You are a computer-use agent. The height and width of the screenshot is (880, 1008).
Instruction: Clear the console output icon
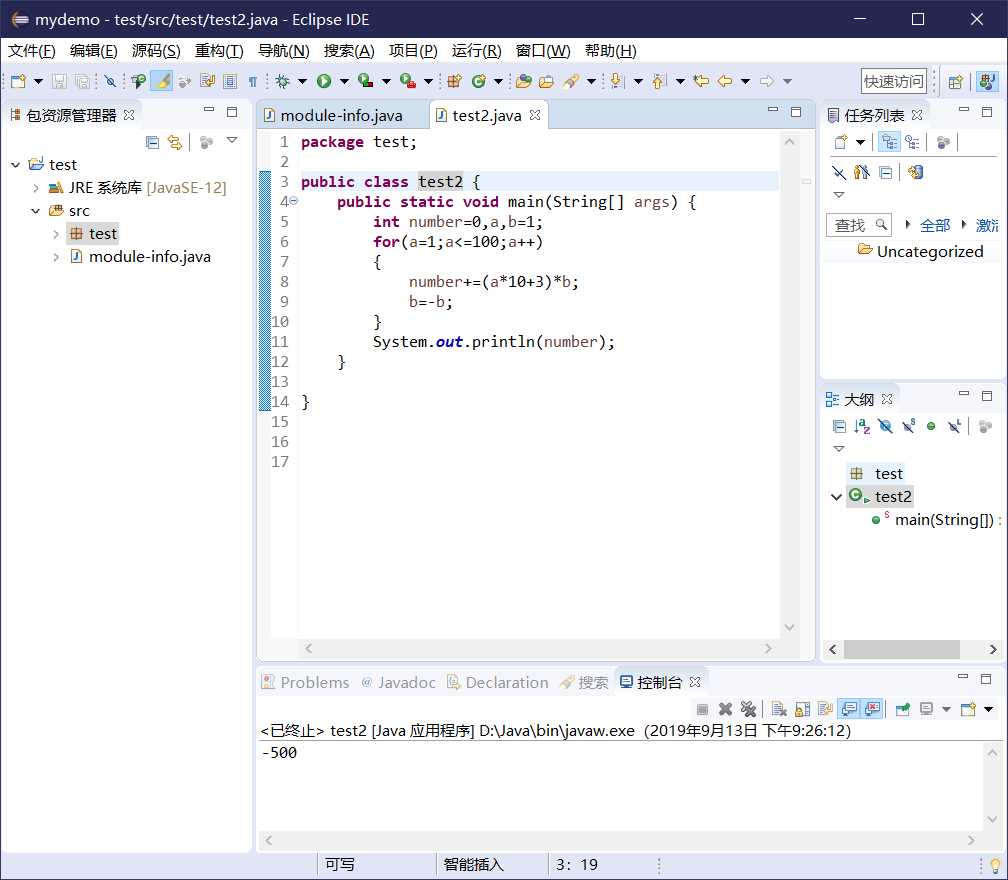[x=779, y=709]
